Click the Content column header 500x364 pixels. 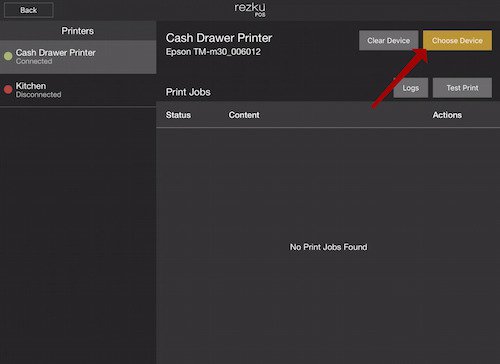click(244, 115)
